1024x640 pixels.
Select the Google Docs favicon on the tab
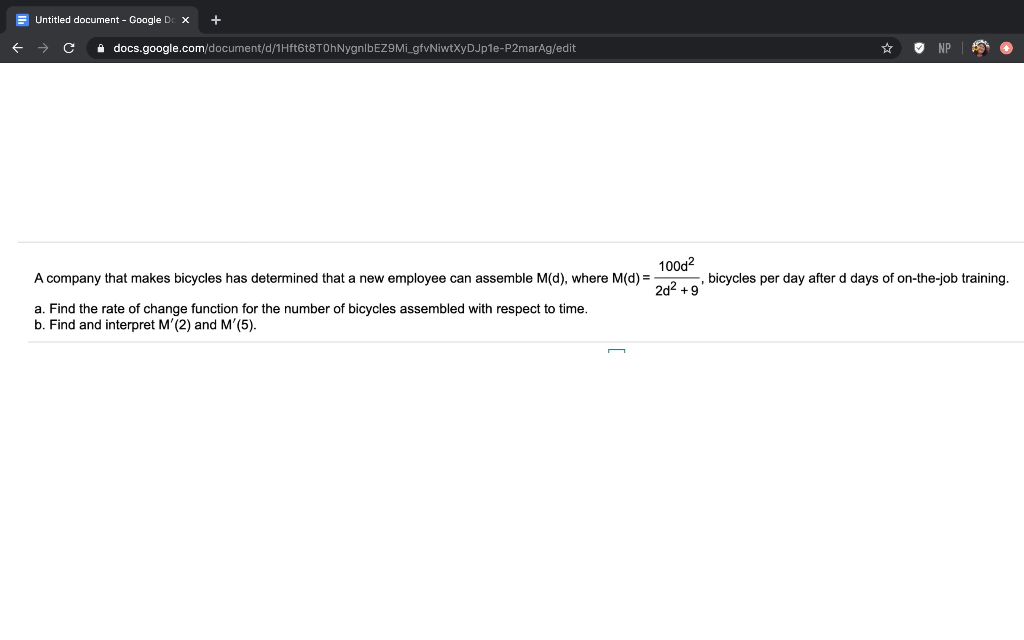point(22,19)
